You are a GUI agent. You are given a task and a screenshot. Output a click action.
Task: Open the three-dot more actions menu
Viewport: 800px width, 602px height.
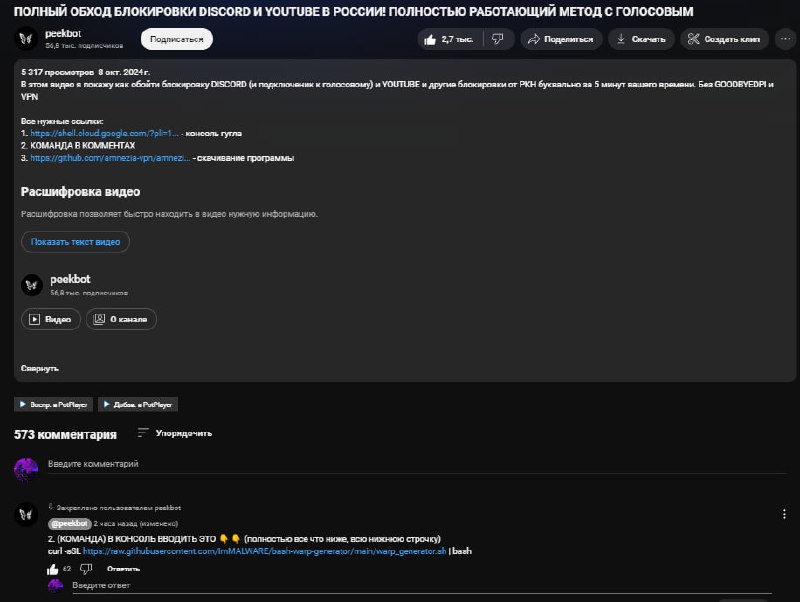(785, 39)
